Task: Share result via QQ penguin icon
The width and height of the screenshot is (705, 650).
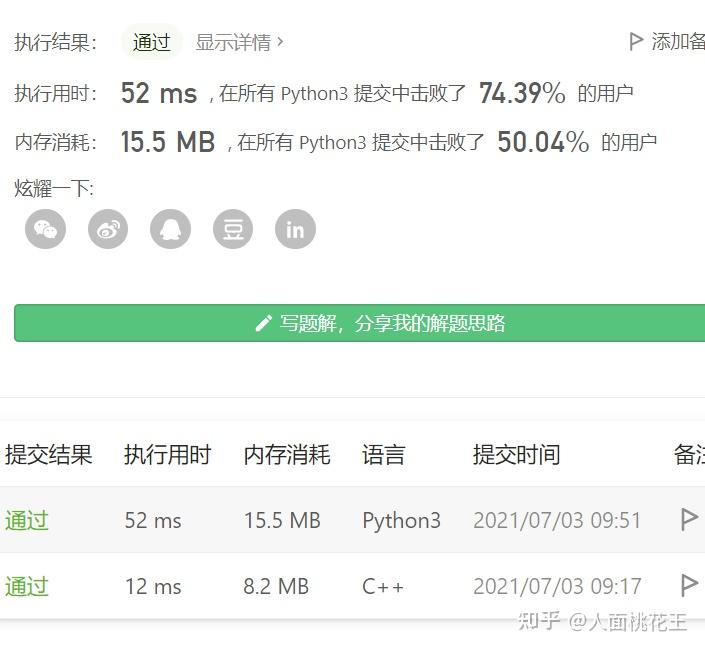Action: pos(170,229)
